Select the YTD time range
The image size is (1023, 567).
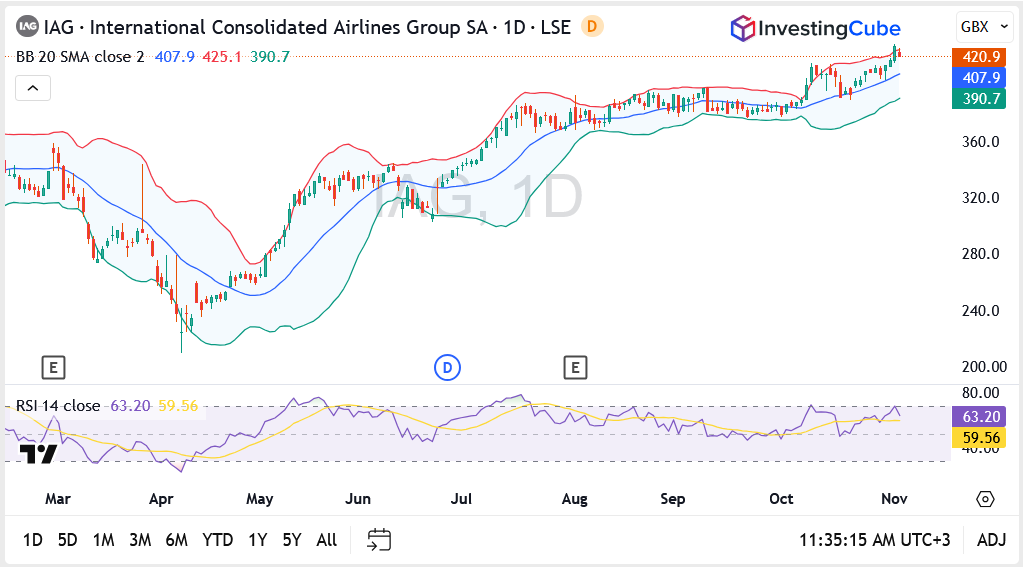(217, 540)
